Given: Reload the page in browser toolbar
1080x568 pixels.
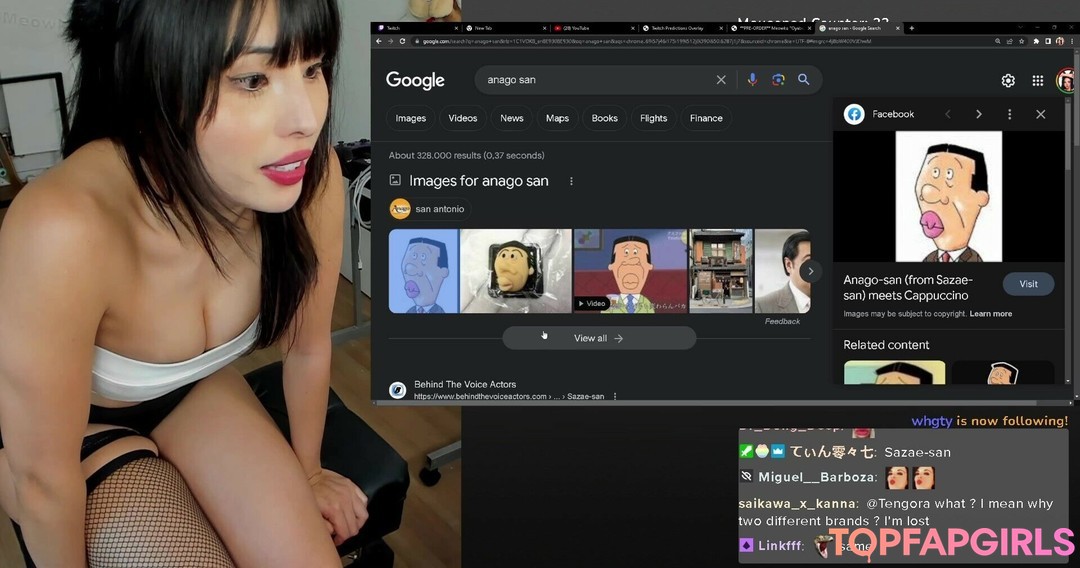Looking at the screenshot, I should click(x=403, y=41).
